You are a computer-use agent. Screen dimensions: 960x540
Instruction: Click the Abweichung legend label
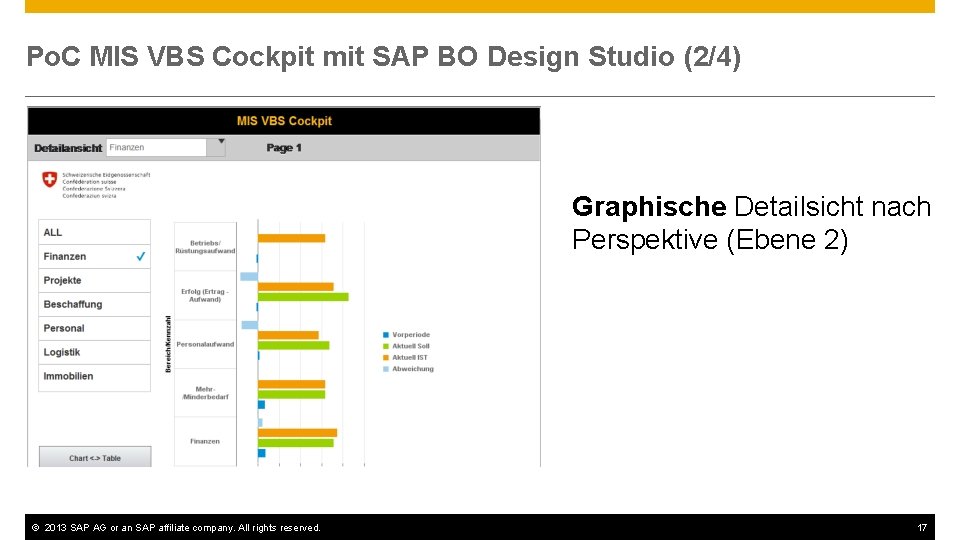pyautogui.click(x=413, y=369)
